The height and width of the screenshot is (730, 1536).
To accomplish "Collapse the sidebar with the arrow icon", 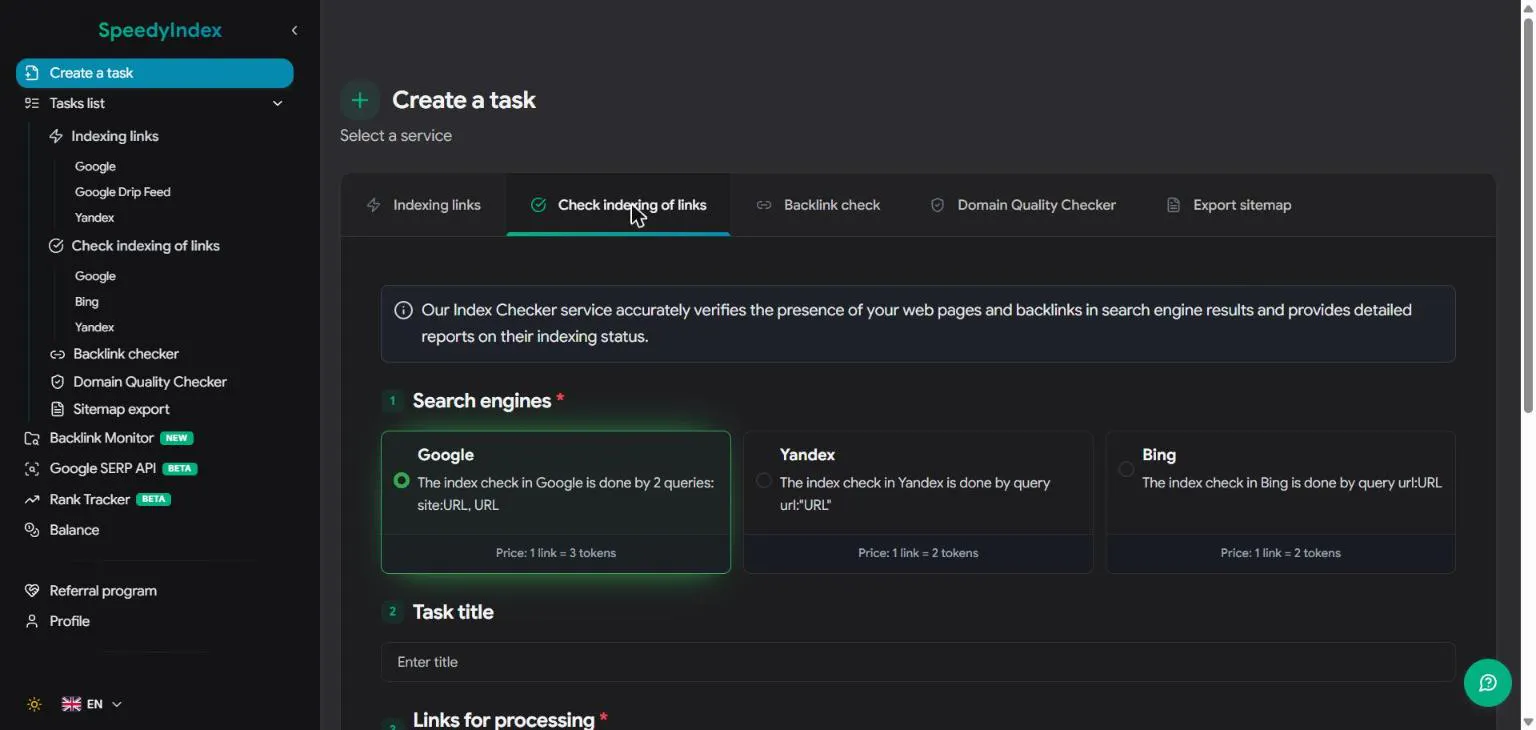I will (x=294, y=31).
